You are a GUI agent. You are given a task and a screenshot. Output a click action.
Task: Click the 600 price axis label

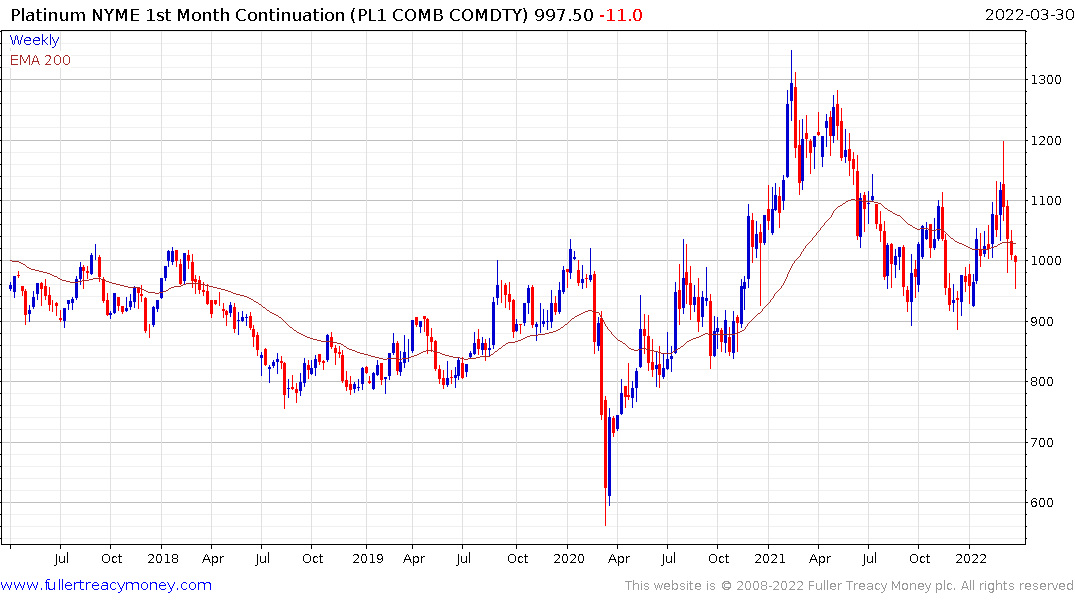pyautogui.click(x=1043, y=503)
